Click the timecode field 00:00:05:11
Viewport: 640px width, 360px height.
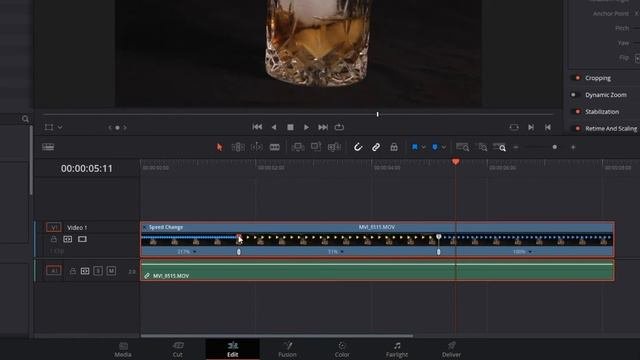pyautogui.click(x=87, y=168)
